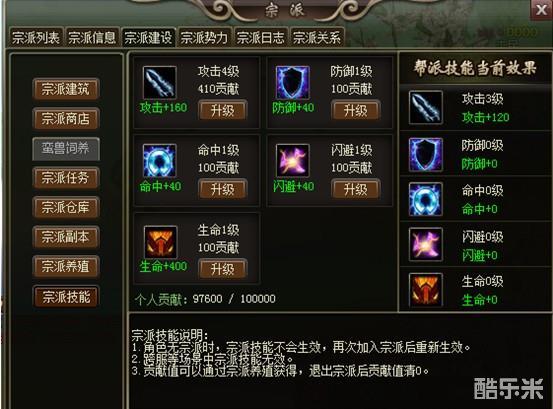Click the life (生命) skill icon in upgrade grid
The height and width of the screenshot is (409, 553).
point(160,242)
